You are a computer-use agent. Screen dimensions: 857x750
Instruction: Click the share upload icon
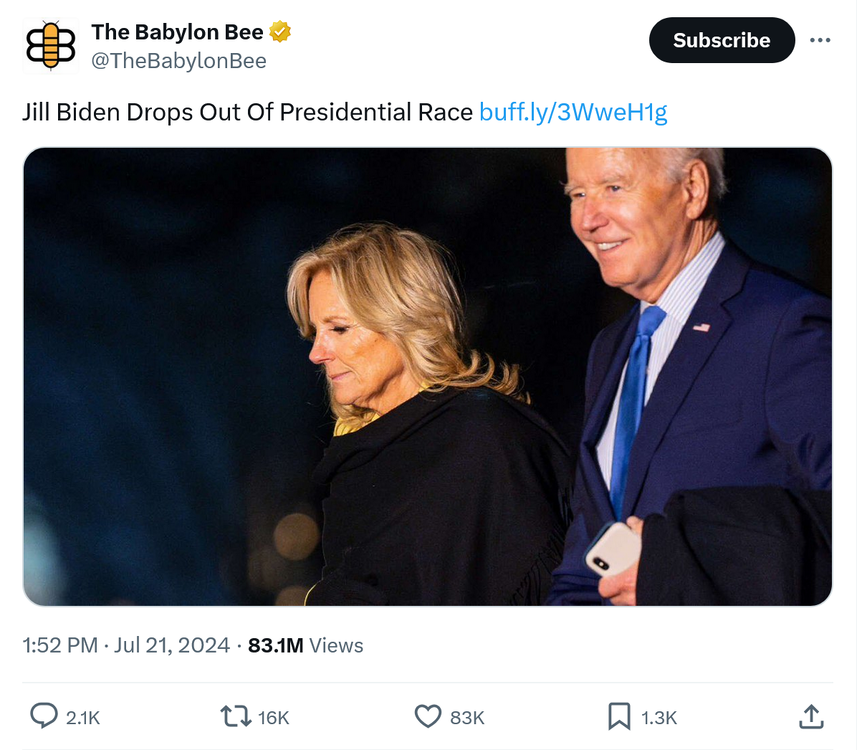click(x=811, y=716)
